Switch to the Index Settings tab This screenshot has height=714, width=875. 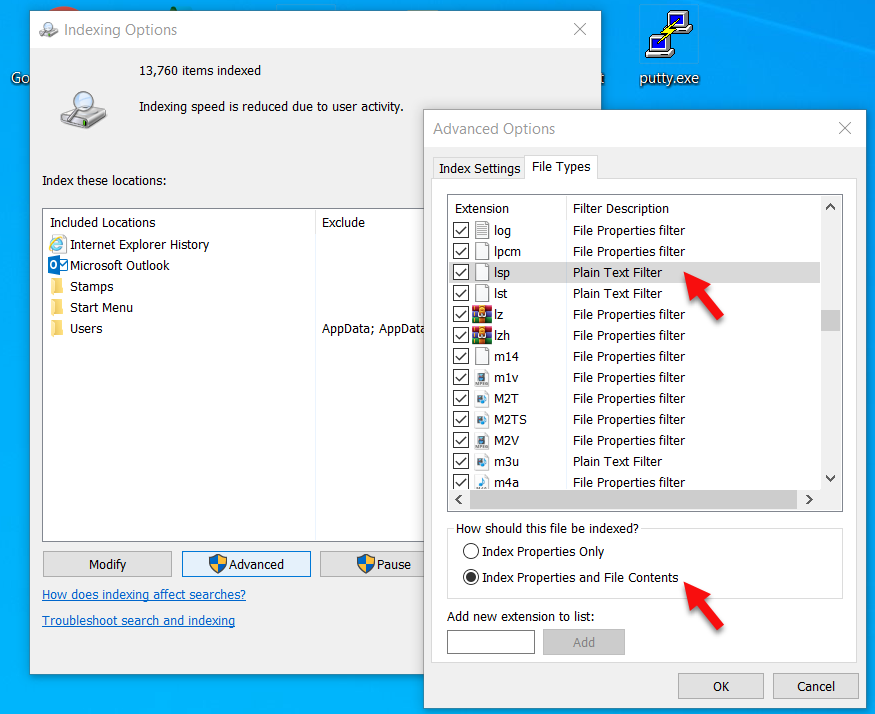click(x=479, y=169)
